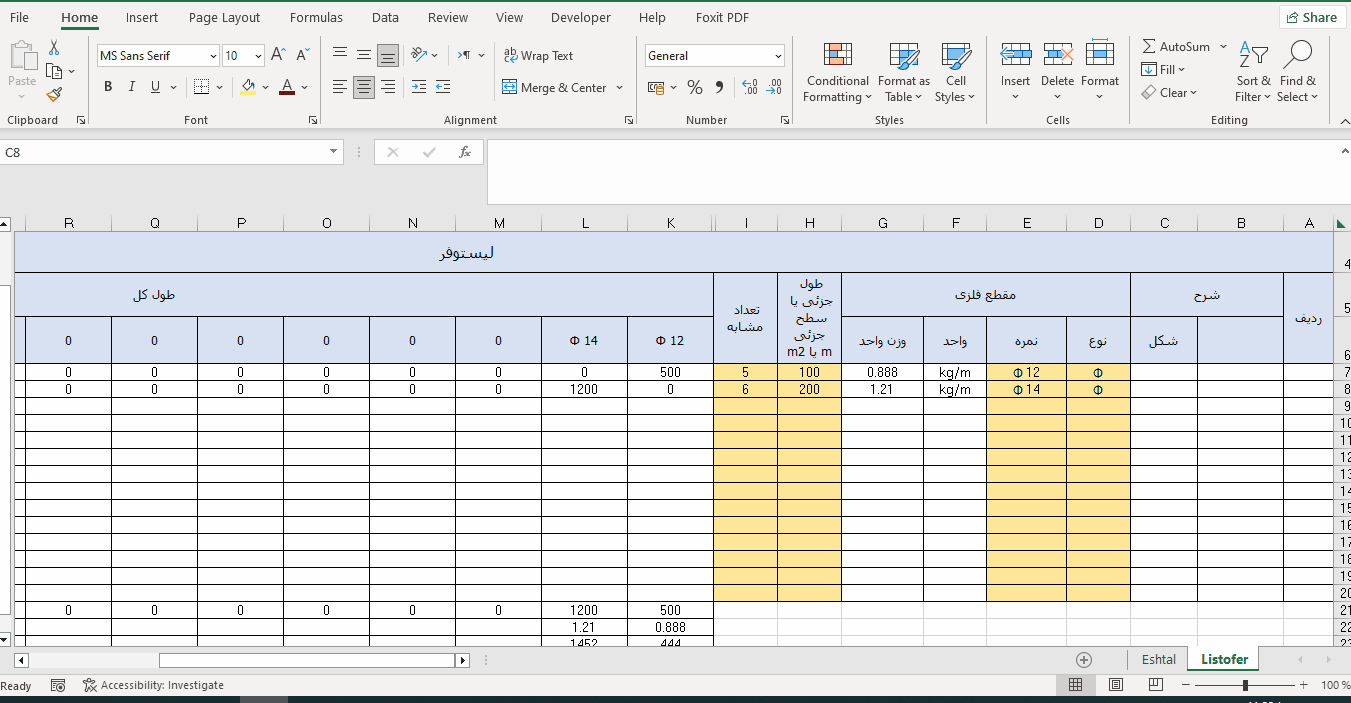This screenshot has width=1351, height=703.
Task: Apply Comma Style number format
Action: (x=719, y=88)
